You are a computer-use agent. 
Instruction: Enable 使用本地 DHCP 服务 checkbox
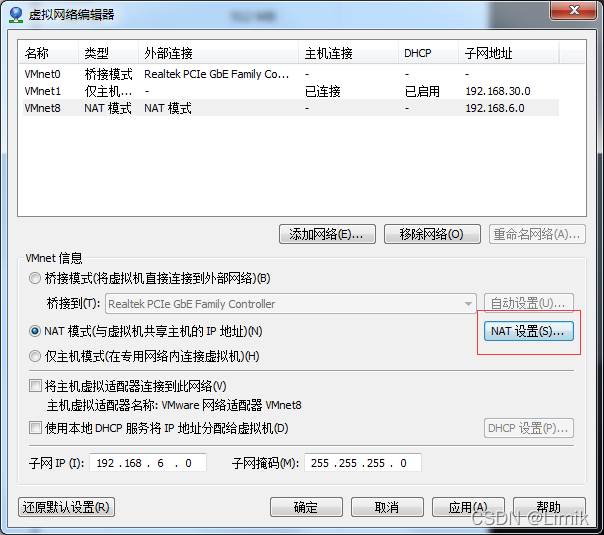coord(35,428)
